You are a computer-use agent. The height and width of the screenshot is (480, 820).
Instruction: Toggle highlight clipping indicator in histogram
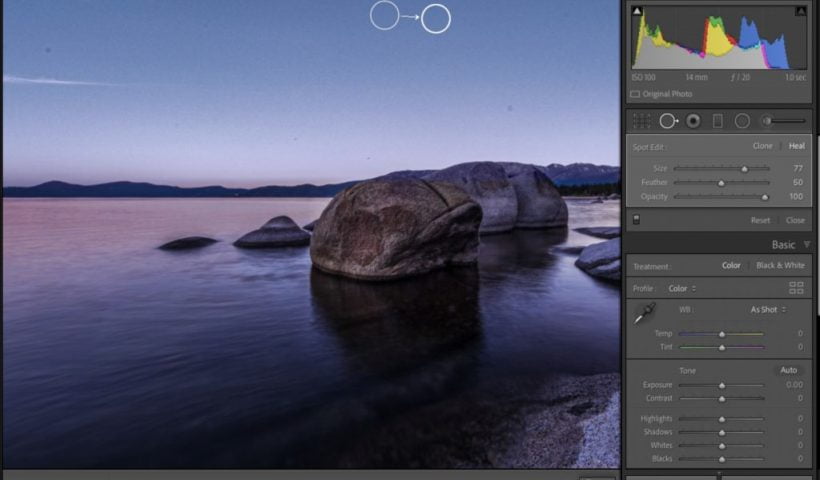[x=800, y=11]
